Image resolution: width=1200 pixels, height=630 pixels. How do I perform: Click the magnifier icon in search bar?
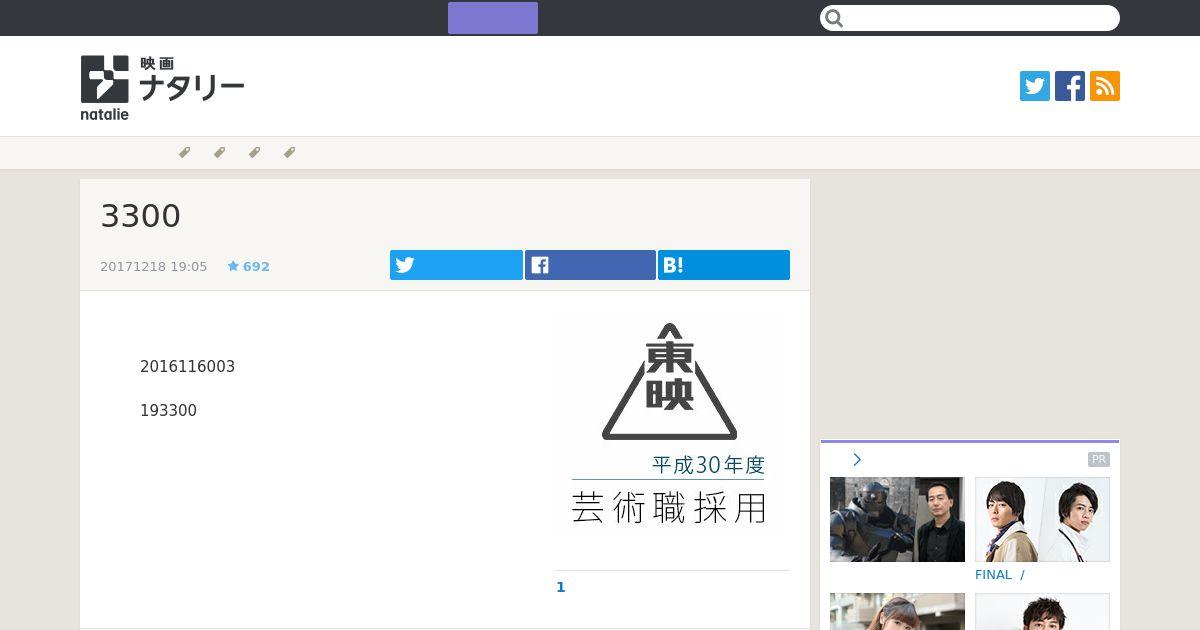coord(835,18)
